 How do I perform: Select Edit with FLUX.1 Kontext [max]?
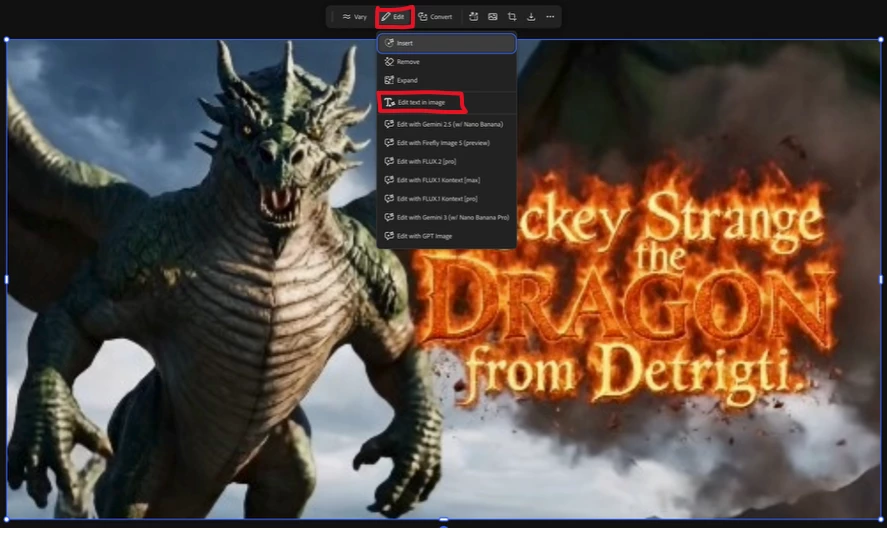pos(446,180)
